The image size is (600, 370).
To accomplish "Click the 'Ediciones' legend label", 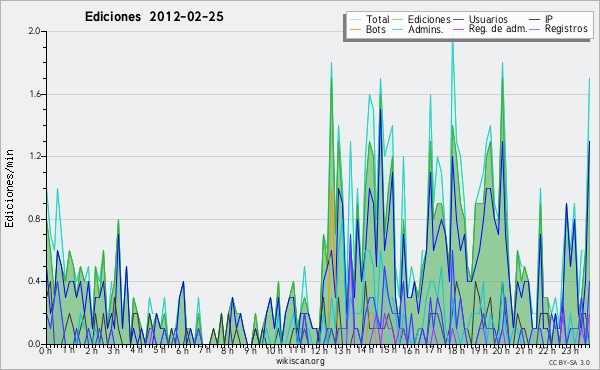I will point(429,19).
